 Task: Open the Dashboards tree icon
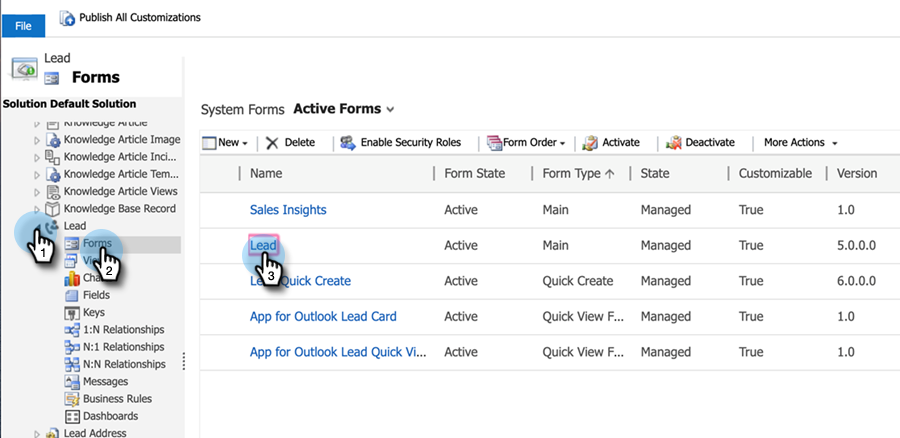point(72,416)
